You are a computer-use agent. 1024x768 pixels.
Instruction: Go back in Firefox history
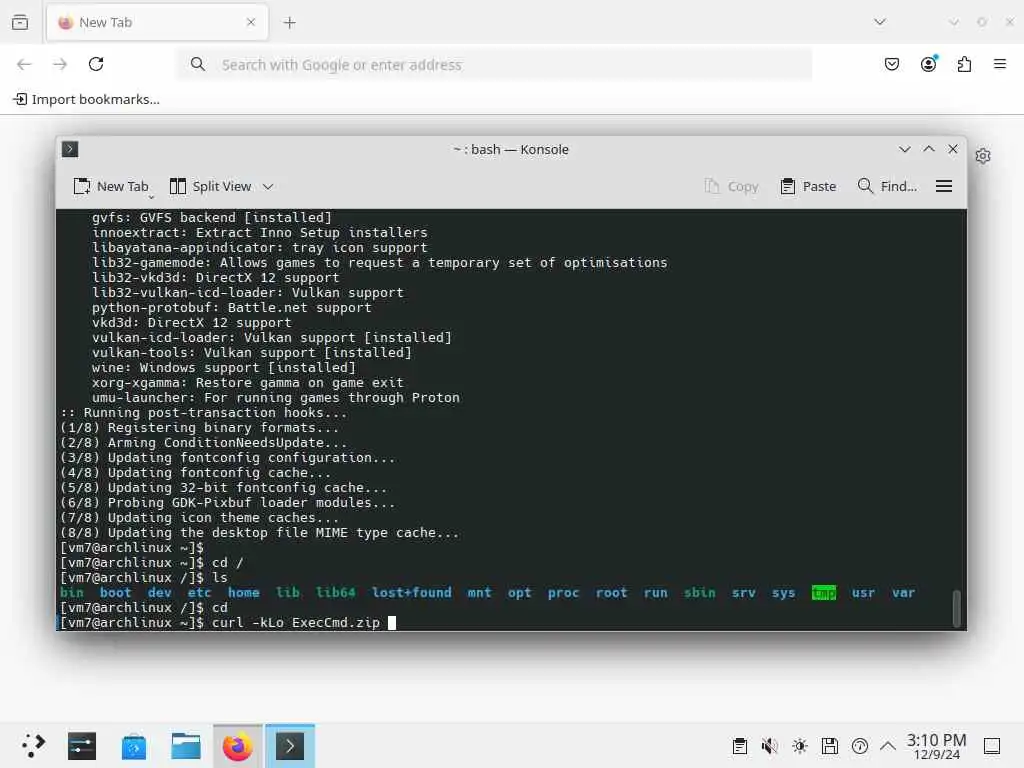(x=24, y=64)
